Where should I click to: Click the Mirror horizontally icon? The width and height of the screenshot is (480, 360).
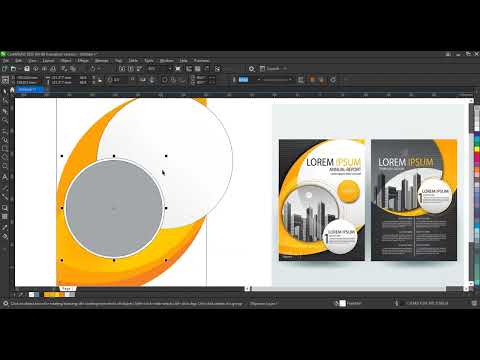tap(143, 80)
